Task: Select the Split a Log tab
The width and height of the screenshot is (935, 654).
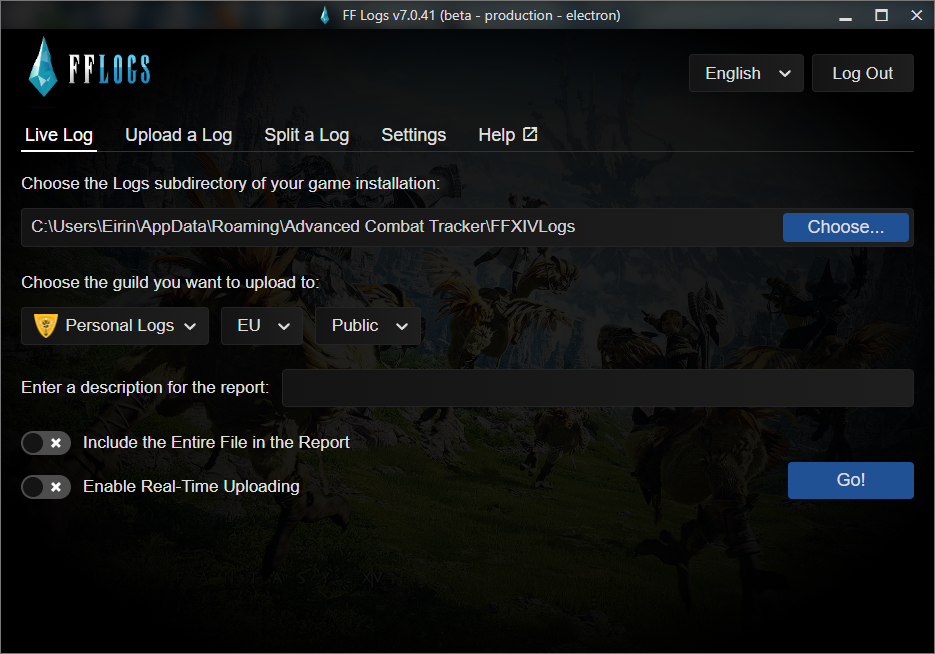Action: coord(306,135)
